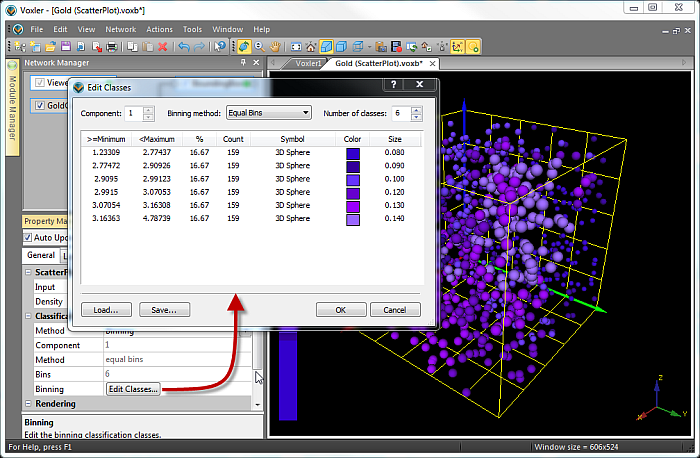Click the light source toolbar icon
The height and width of the screenshot is (458, 700).
[473, 46]
